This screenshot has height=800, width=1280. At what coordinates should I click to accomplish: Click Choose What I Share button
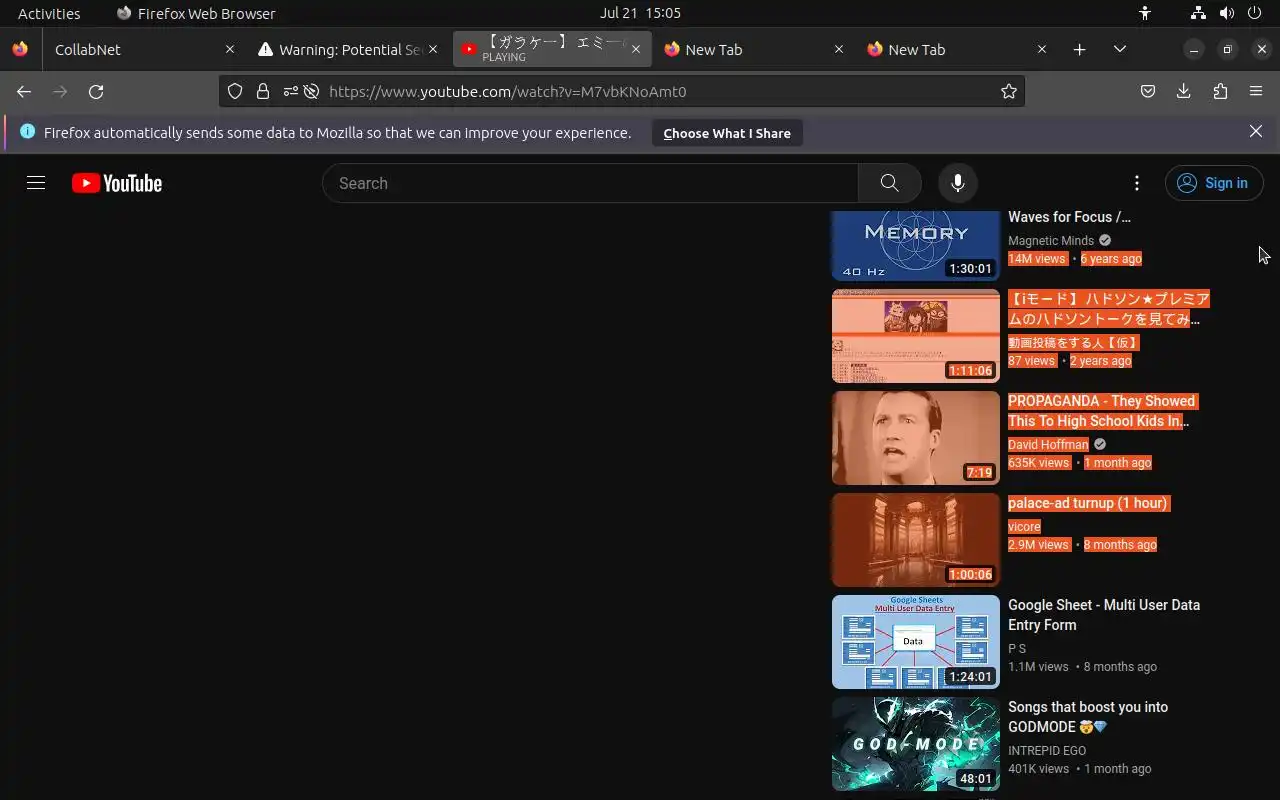pyautogui.click(x=727, y=133)
